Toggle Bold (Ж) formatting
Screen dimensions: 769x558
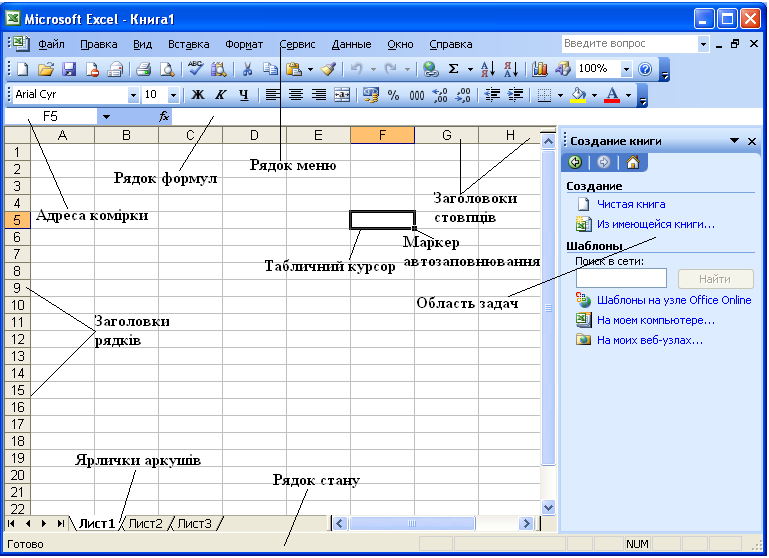click(x=198, y=95)
